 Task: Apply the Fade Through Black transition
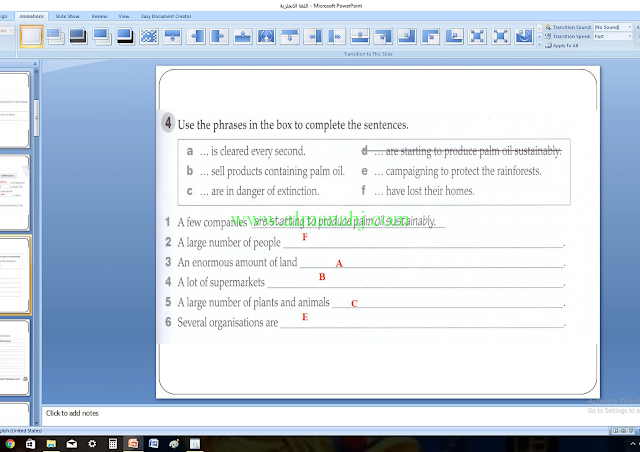[x=78, y=36]
